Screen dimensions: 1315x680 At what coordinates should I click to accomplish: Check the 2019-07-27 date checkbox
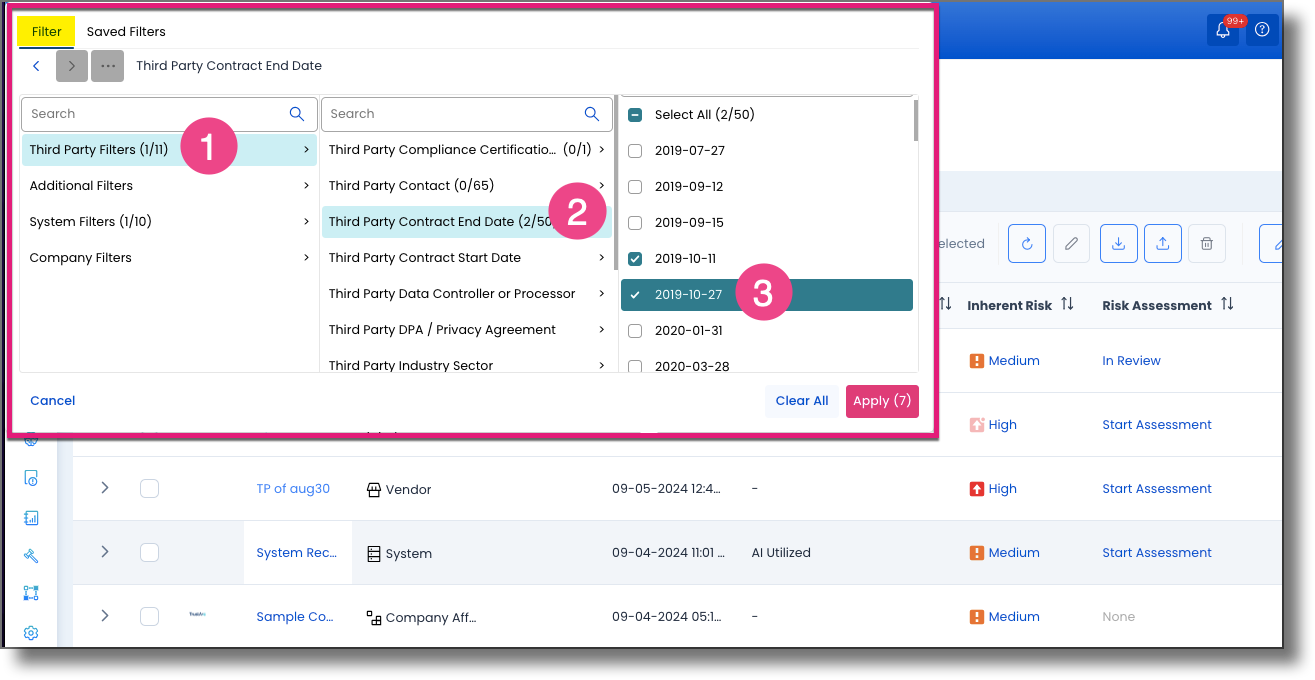pyautogui.click(x=635, y=150)
